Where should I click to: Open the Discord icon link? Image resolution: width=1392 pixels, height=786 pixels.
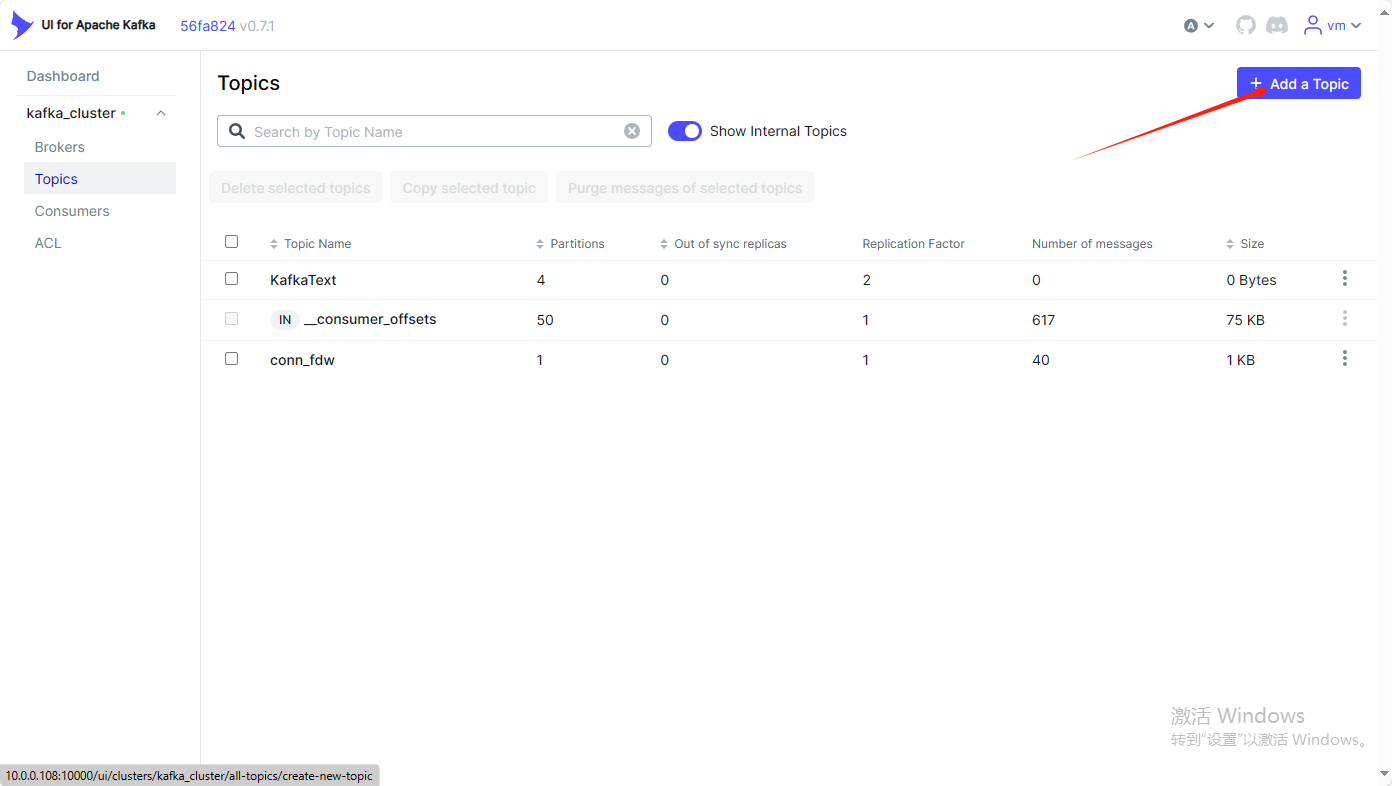[x=1277, y=26]
